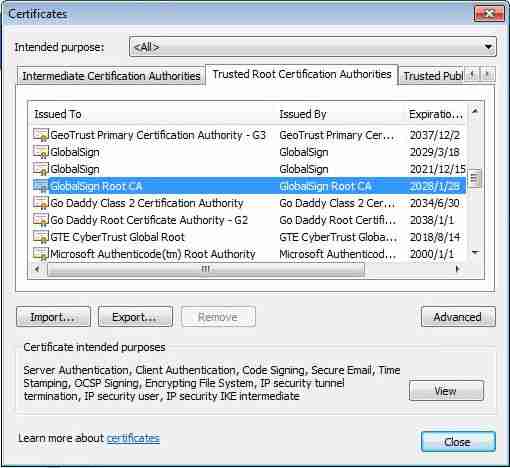Click the Import button
This screenshot has width=510, height=468.
click(x=53, y=317)
